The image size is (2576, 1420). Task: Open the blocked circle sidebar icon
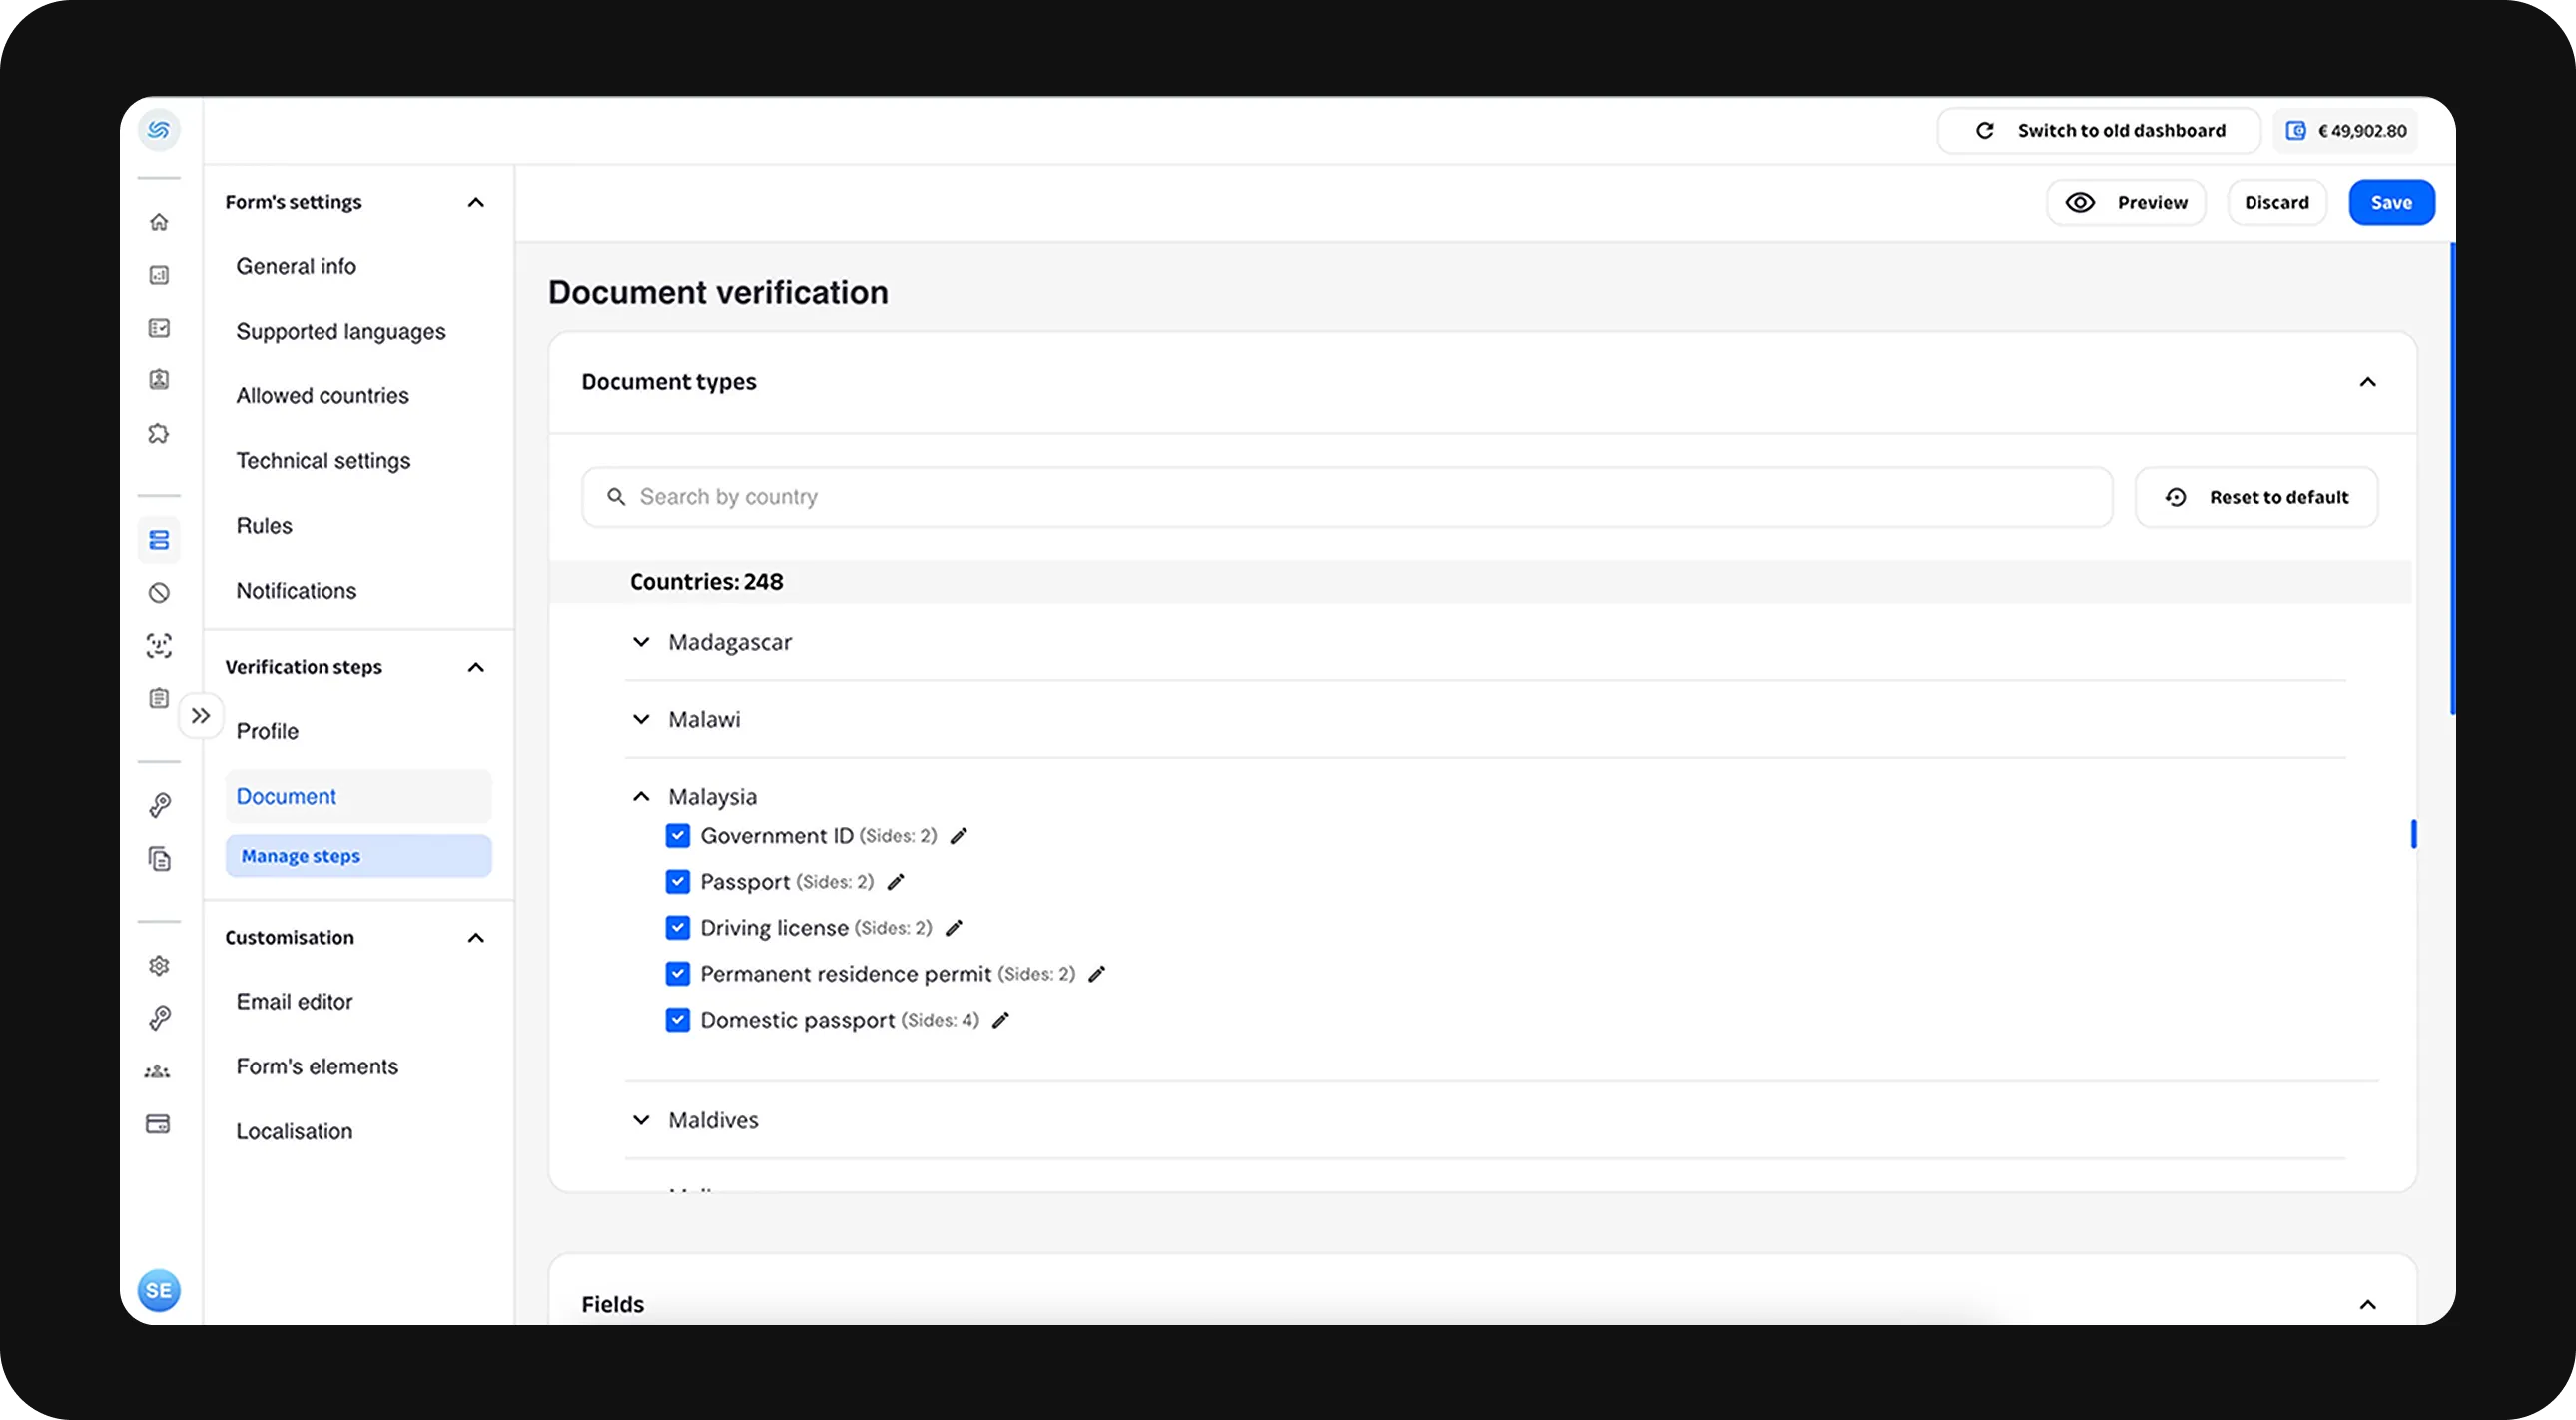point(159,593)
